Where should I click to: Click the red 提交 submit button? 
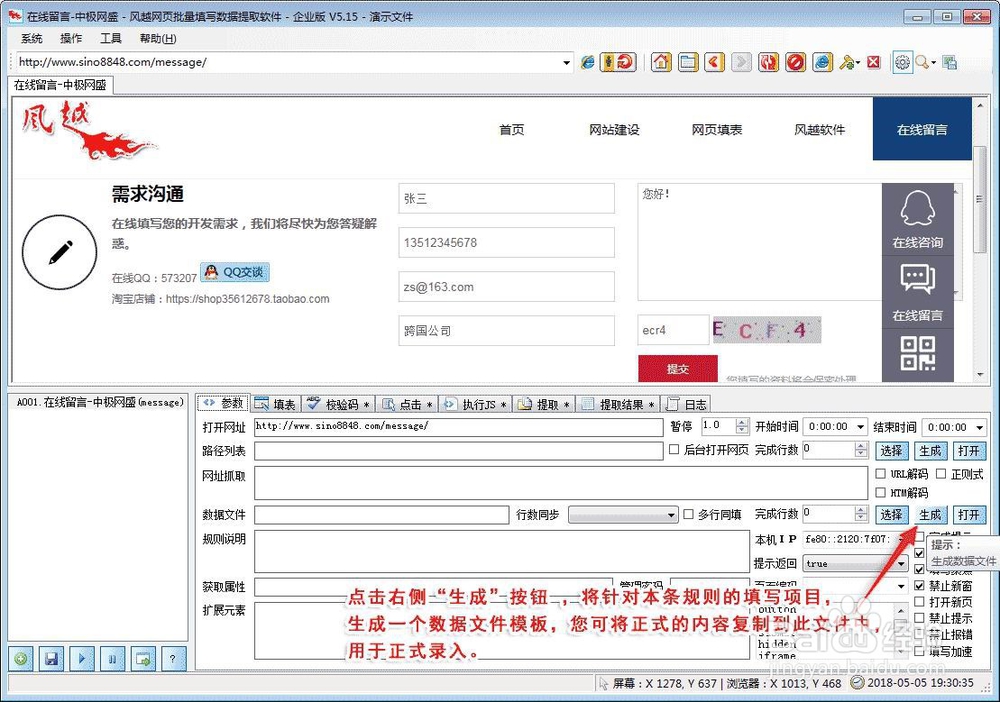[677, 369]
